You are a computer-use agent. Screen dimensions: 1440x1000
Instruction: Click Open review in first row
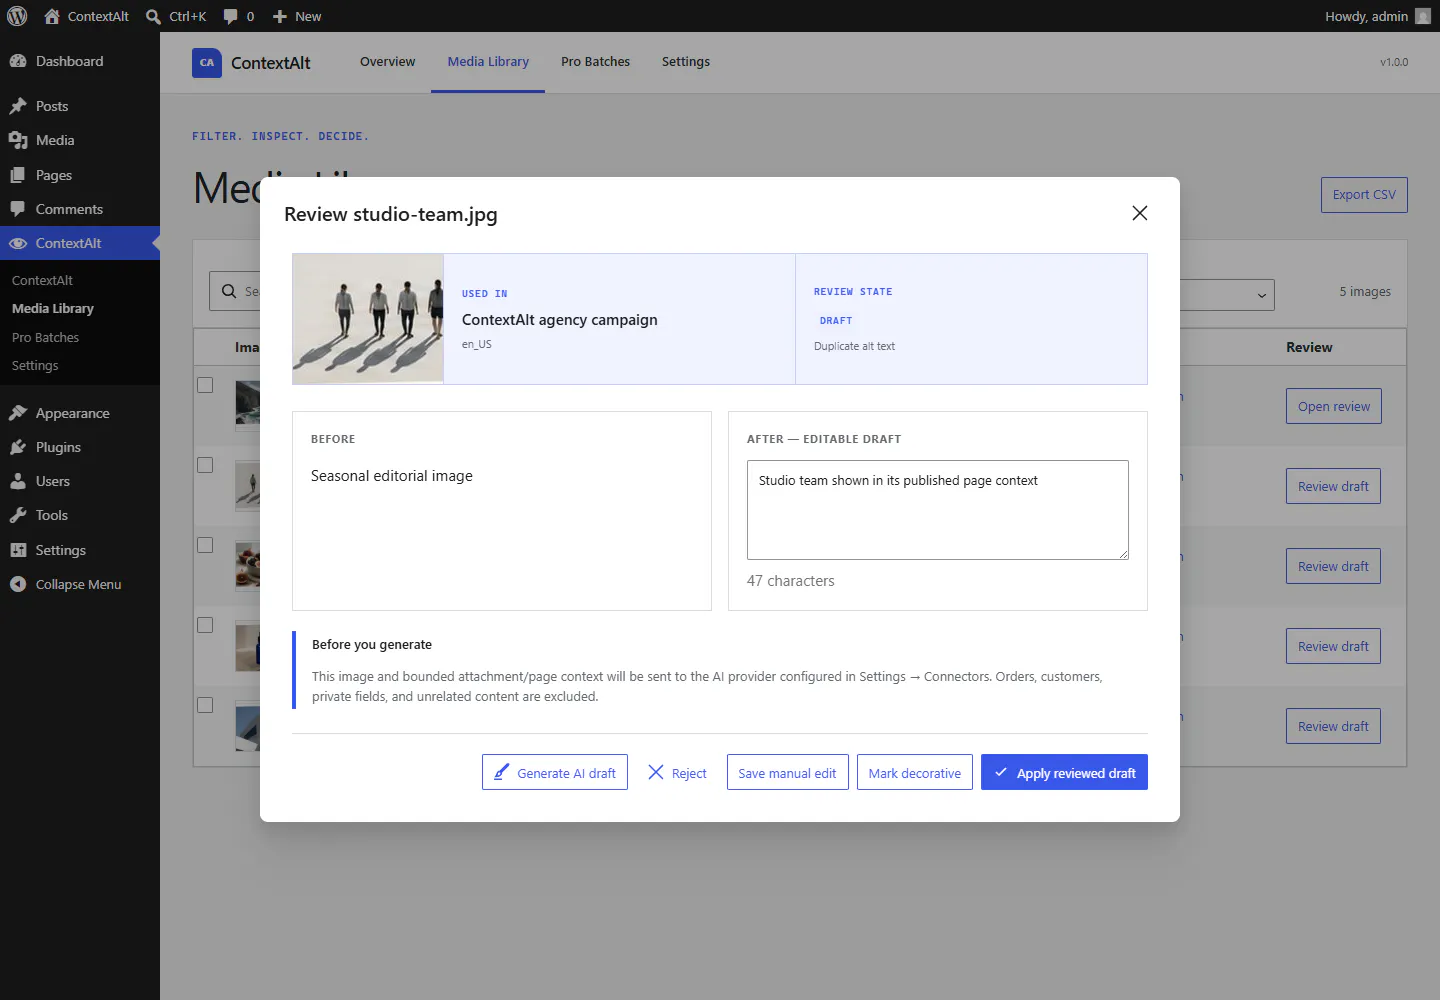pyautogui.click(x=1334, y=406)
